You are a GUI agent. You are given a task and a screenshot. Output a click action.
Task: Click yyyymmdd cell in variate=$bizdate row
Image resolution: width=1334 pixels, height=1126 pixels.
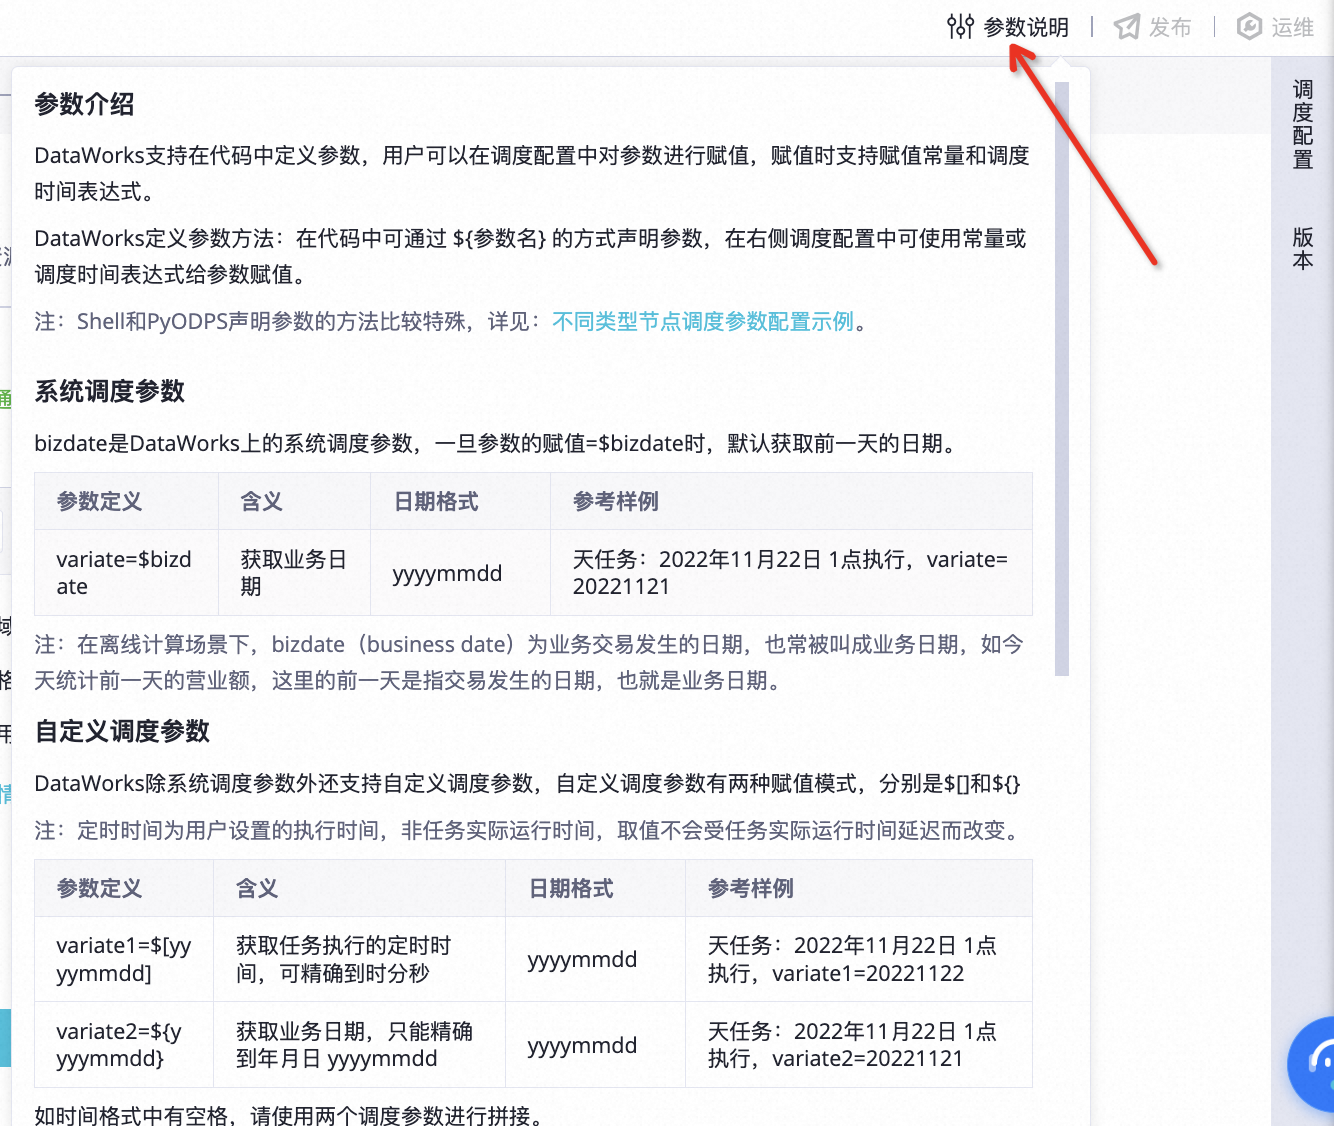click(x=460, y=573)
